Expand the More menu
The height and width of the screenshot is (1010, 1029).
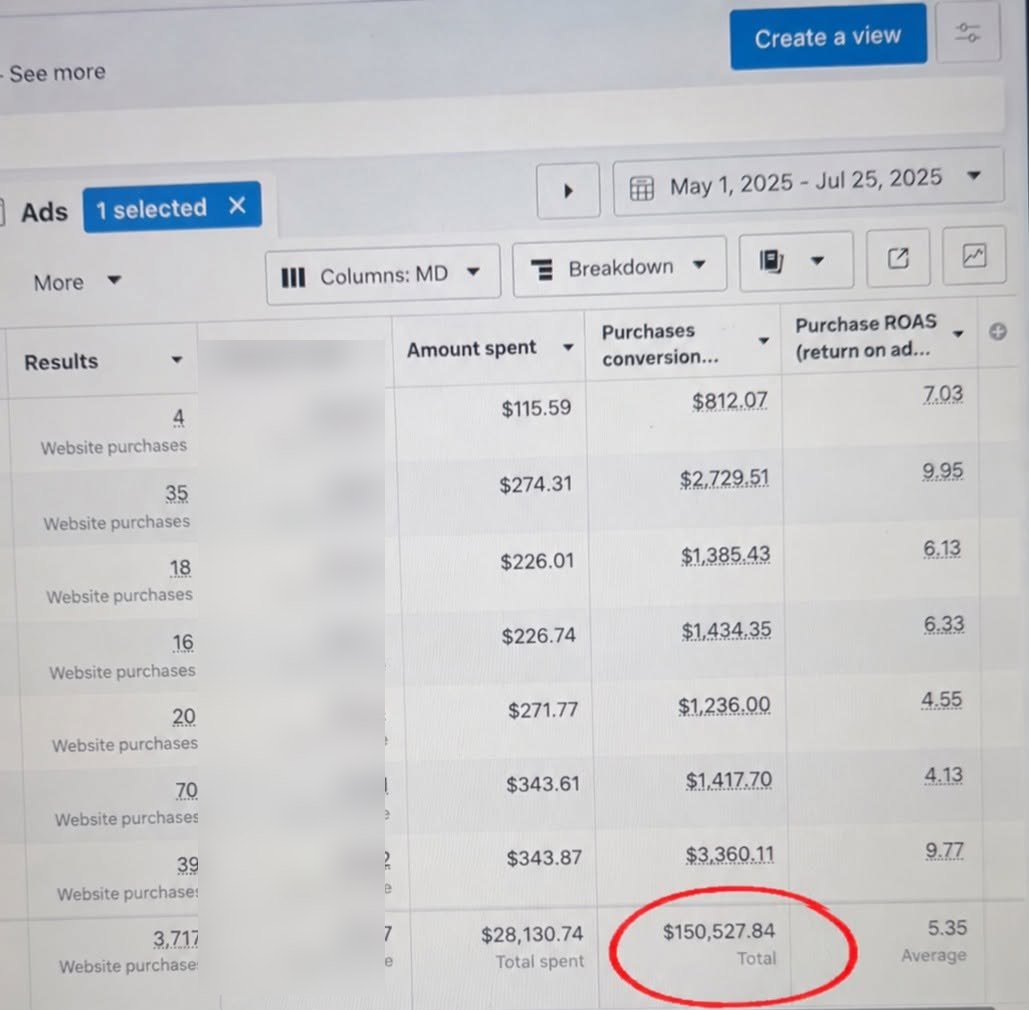click(77, 282)
